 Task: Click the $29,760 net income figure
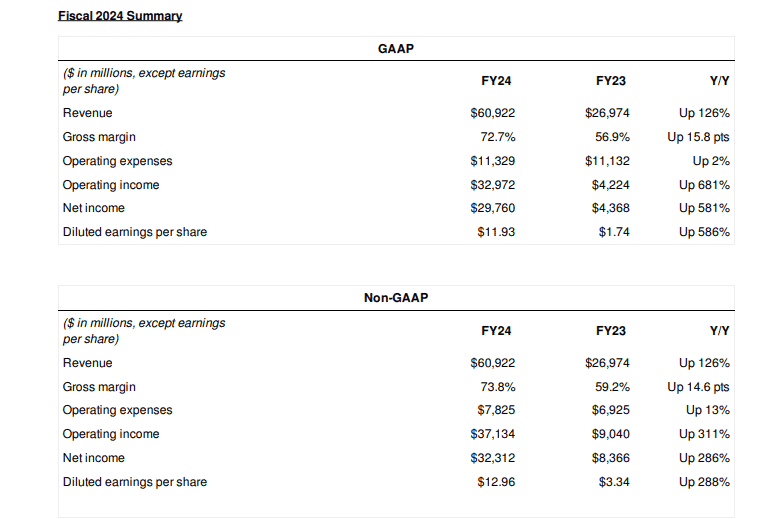pyautogui.click(x=493, y=208)
